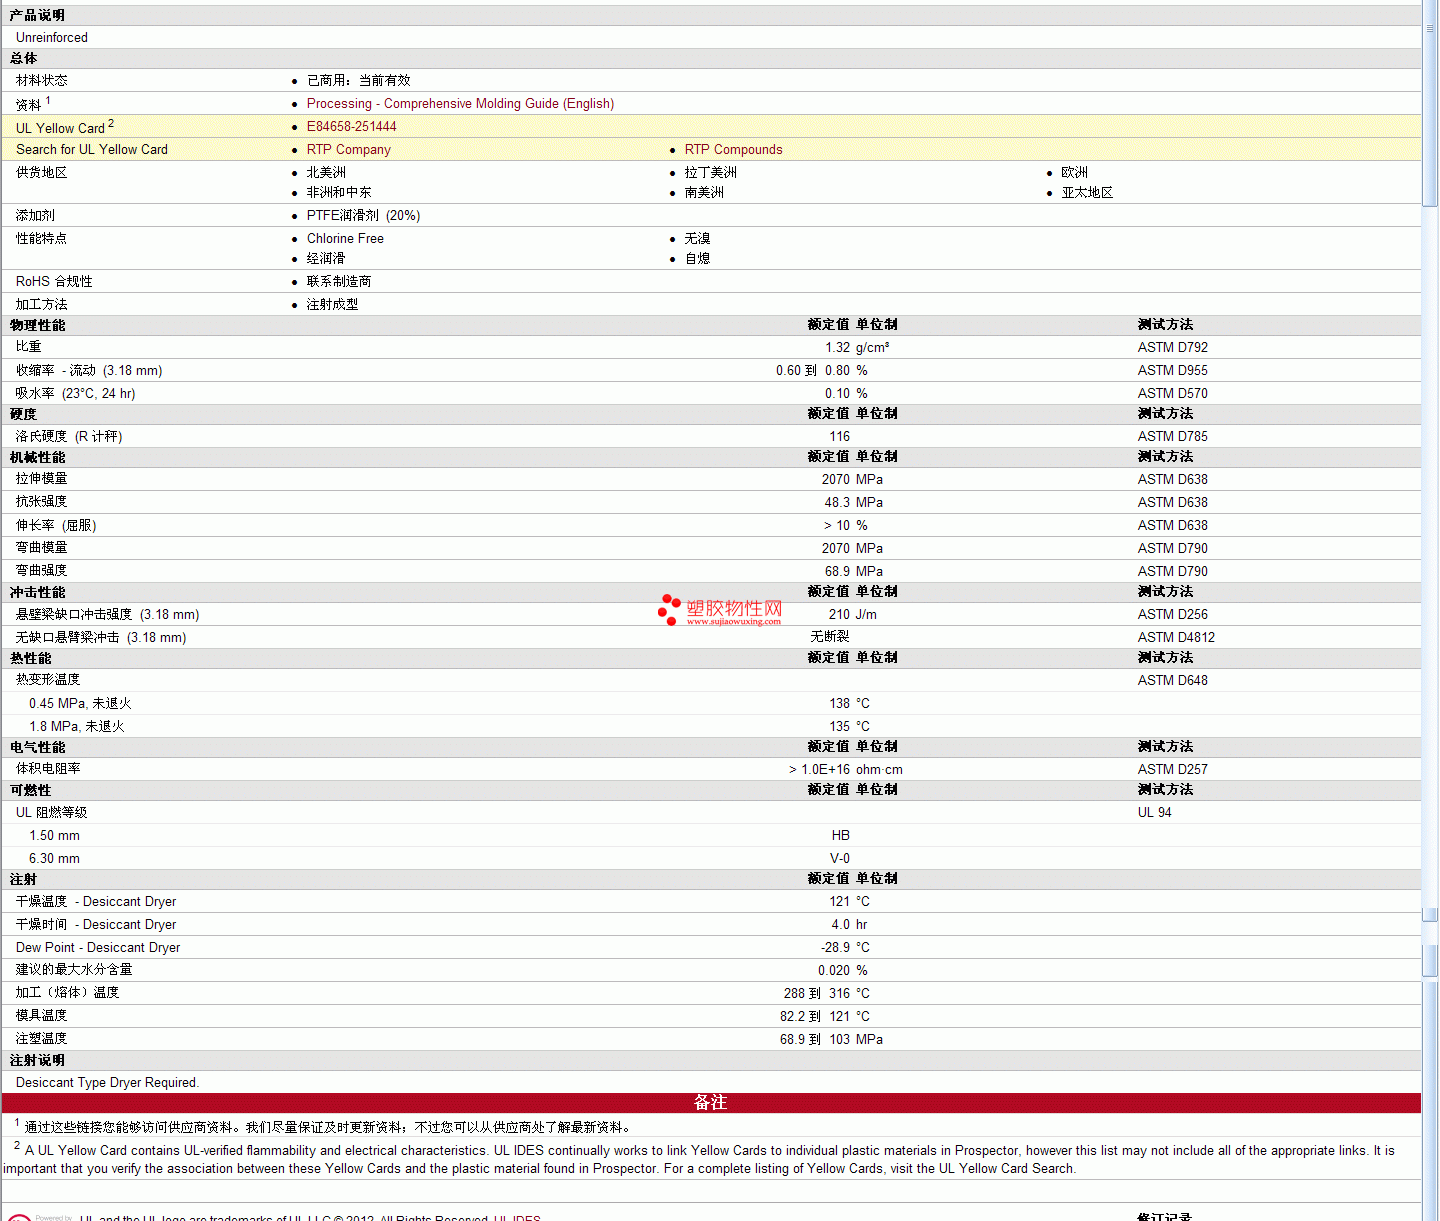This screenshot has width=1440, height=1221.
Task: Select the ASTM D570 test method
Action: [1172, 393]
